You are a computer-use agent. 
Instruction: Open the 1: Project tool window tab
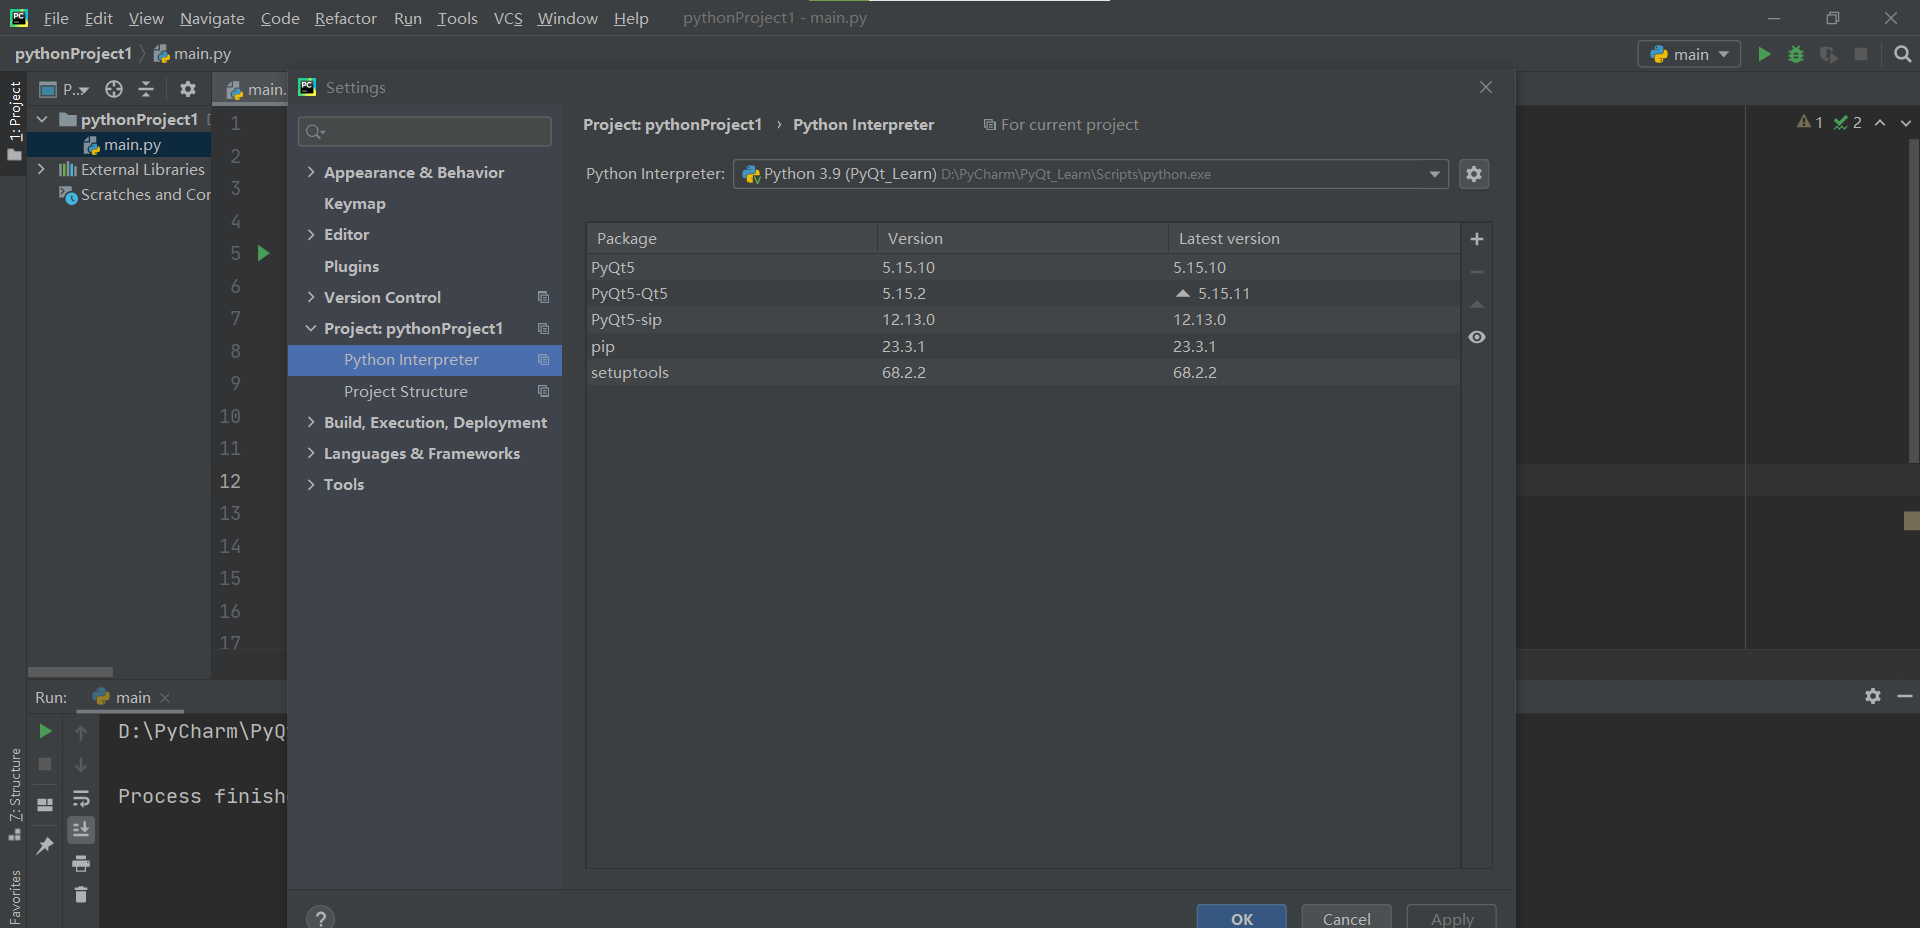[14, 121]
